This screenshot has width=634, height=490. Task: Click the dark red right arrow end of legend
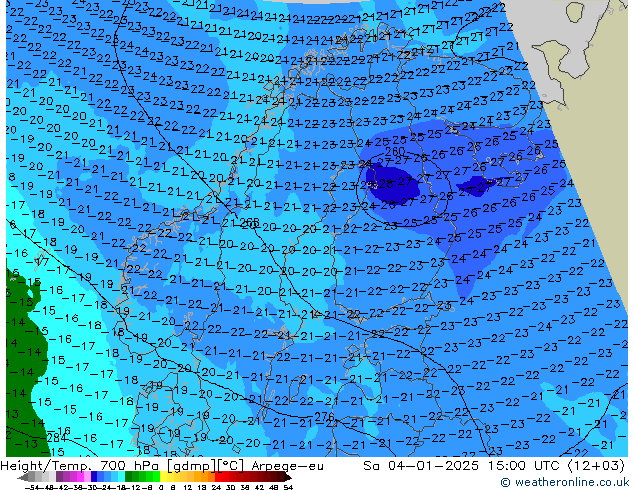point(288,477)
